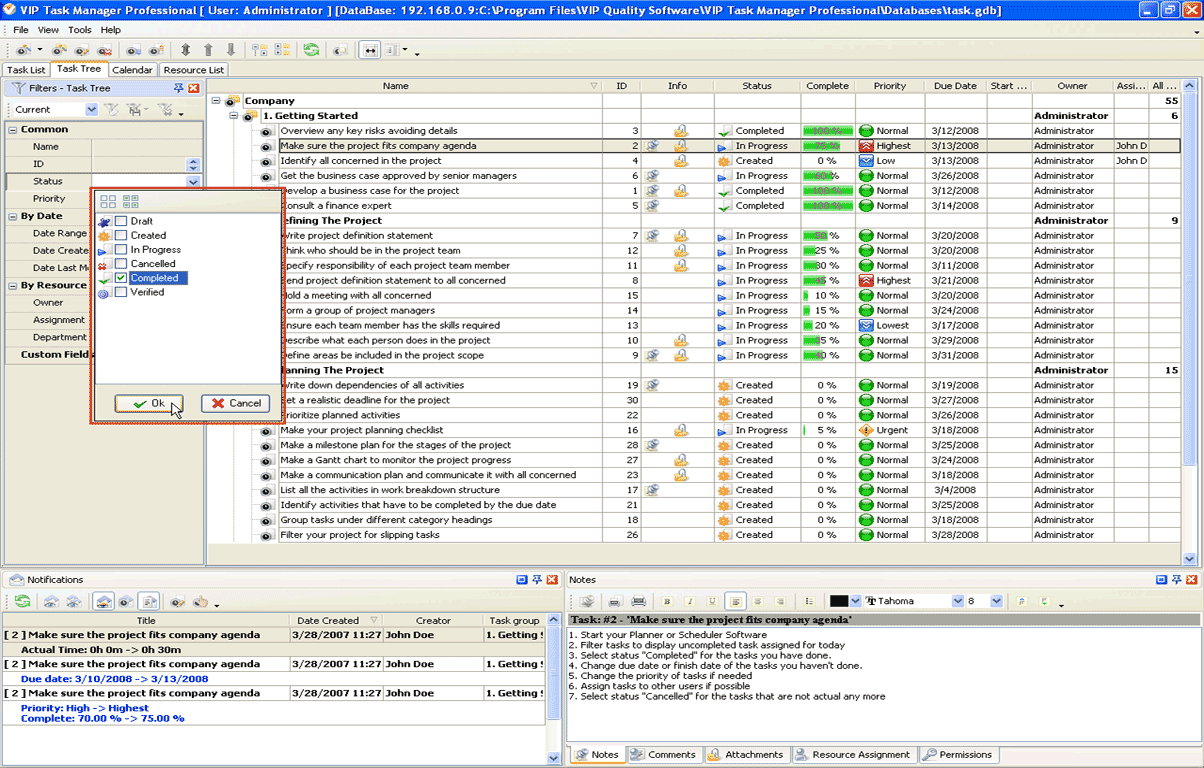Viewport: 1204px width, 768px height.
Task: Uncheck the Completed status checkbox
Action: coord(121,278)
